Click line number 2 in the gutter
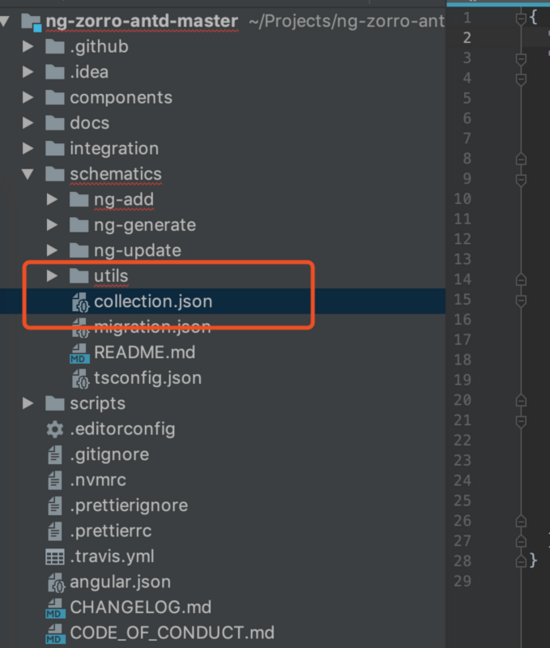550x648 pixels. [x=467, y=38]
